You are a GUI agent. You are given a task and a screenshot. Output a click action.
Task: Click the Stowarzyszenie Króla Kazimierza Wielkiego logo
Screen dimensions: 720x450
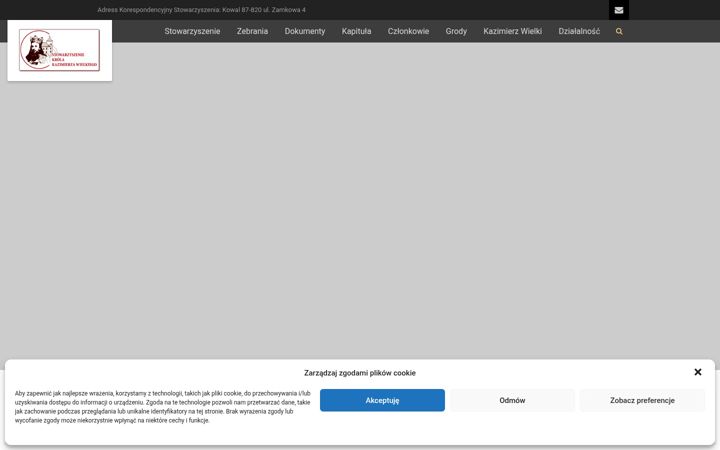pyautogui.click(x=60, y=51)
